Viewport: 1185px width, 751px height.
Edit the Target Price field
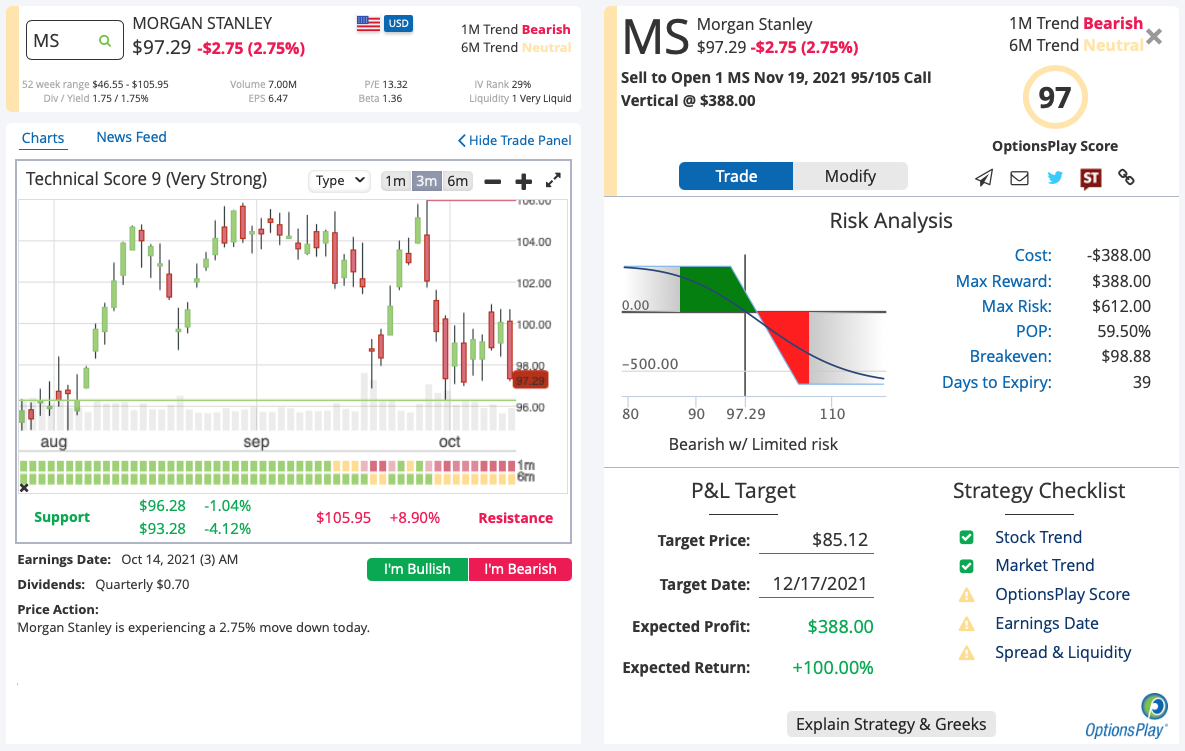coord(816,539)
